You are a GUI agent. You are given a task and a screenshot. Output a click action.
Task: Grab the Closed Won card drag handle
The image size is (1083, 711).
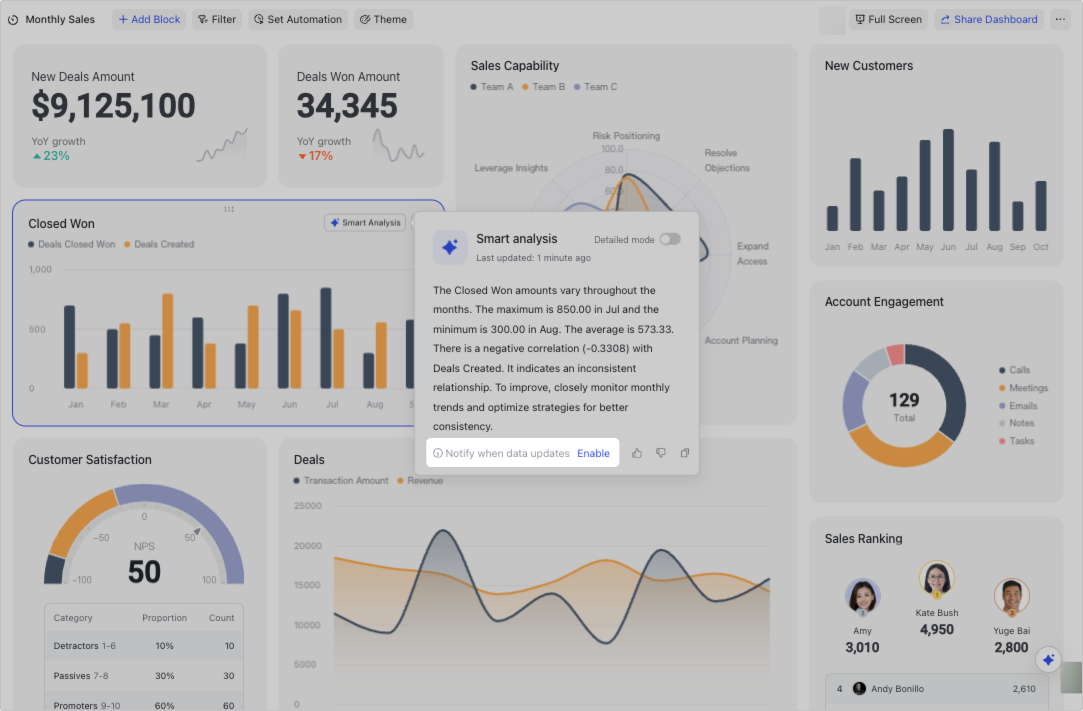tap(229, 209)
